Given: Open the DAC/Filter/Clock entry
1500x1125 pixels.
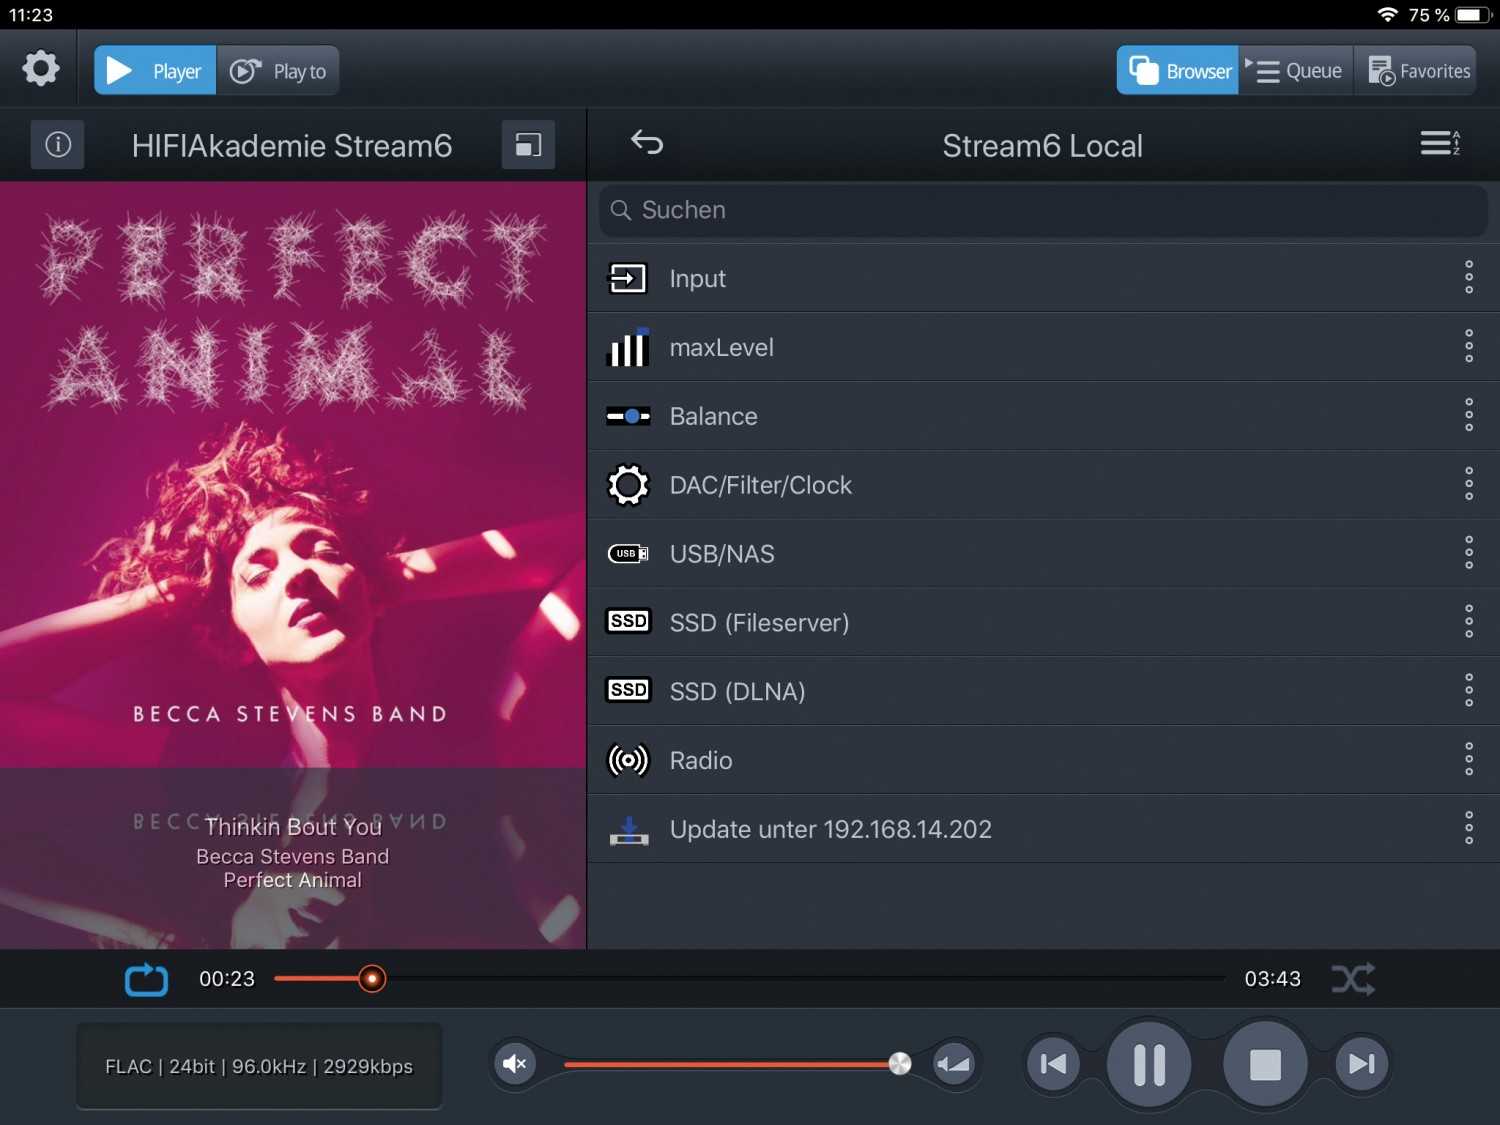Looking at the screenshot, I should point(1043,485).
